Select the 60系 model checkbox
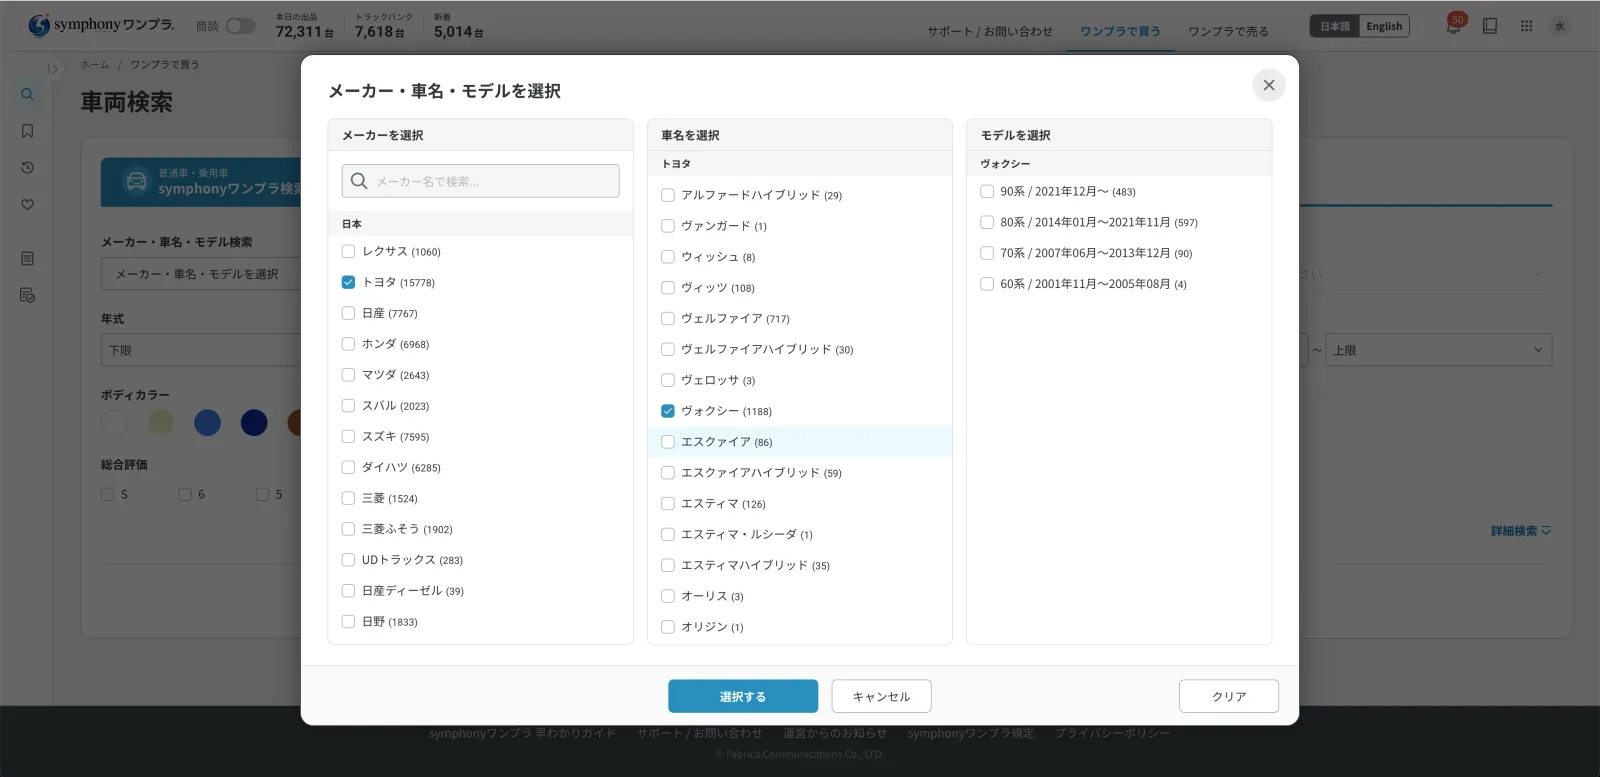This screenshot has width=1600, height=777. (x=987, y=284)
